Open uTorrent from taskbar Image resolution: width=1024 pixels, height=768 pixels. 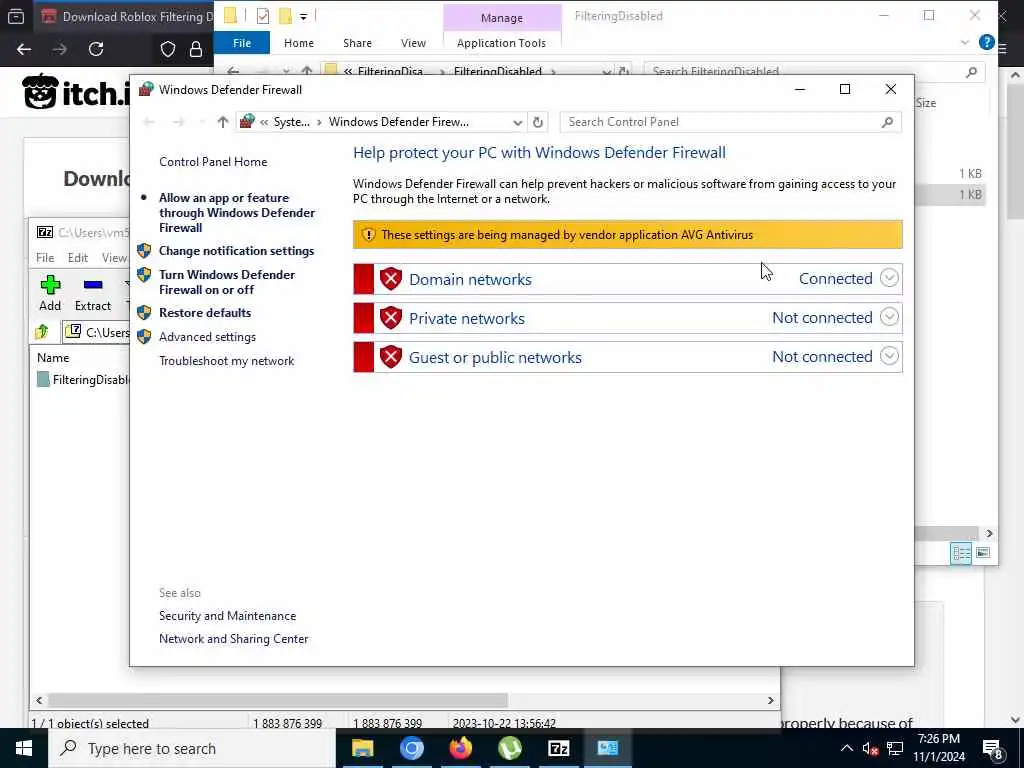[x=509, y=748]
